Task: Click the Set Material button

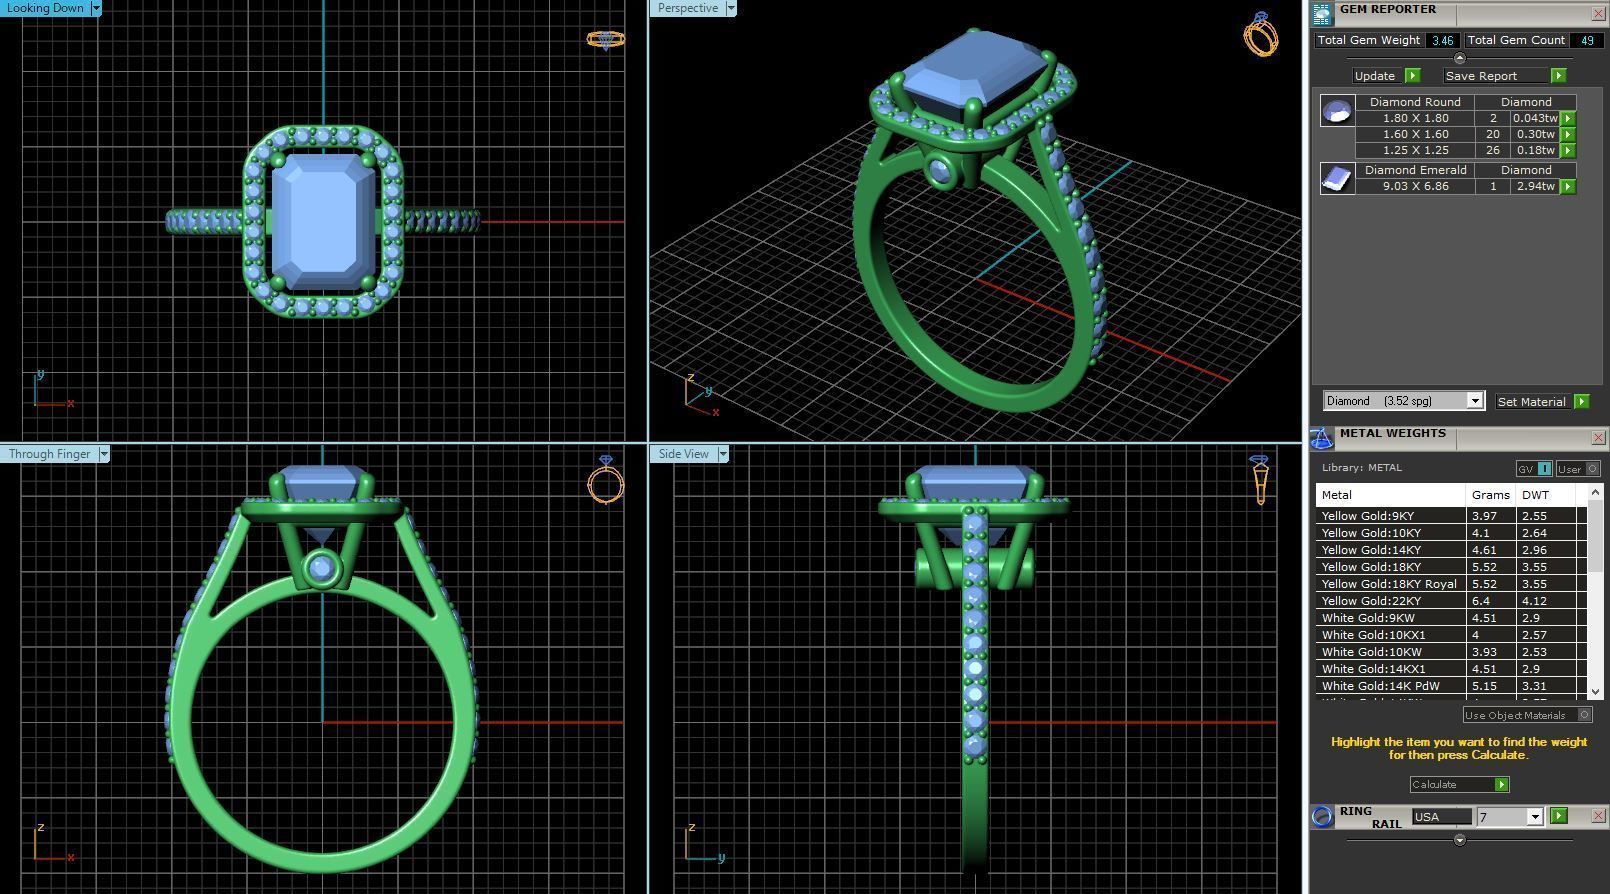Action: [x=1542, y=401]
